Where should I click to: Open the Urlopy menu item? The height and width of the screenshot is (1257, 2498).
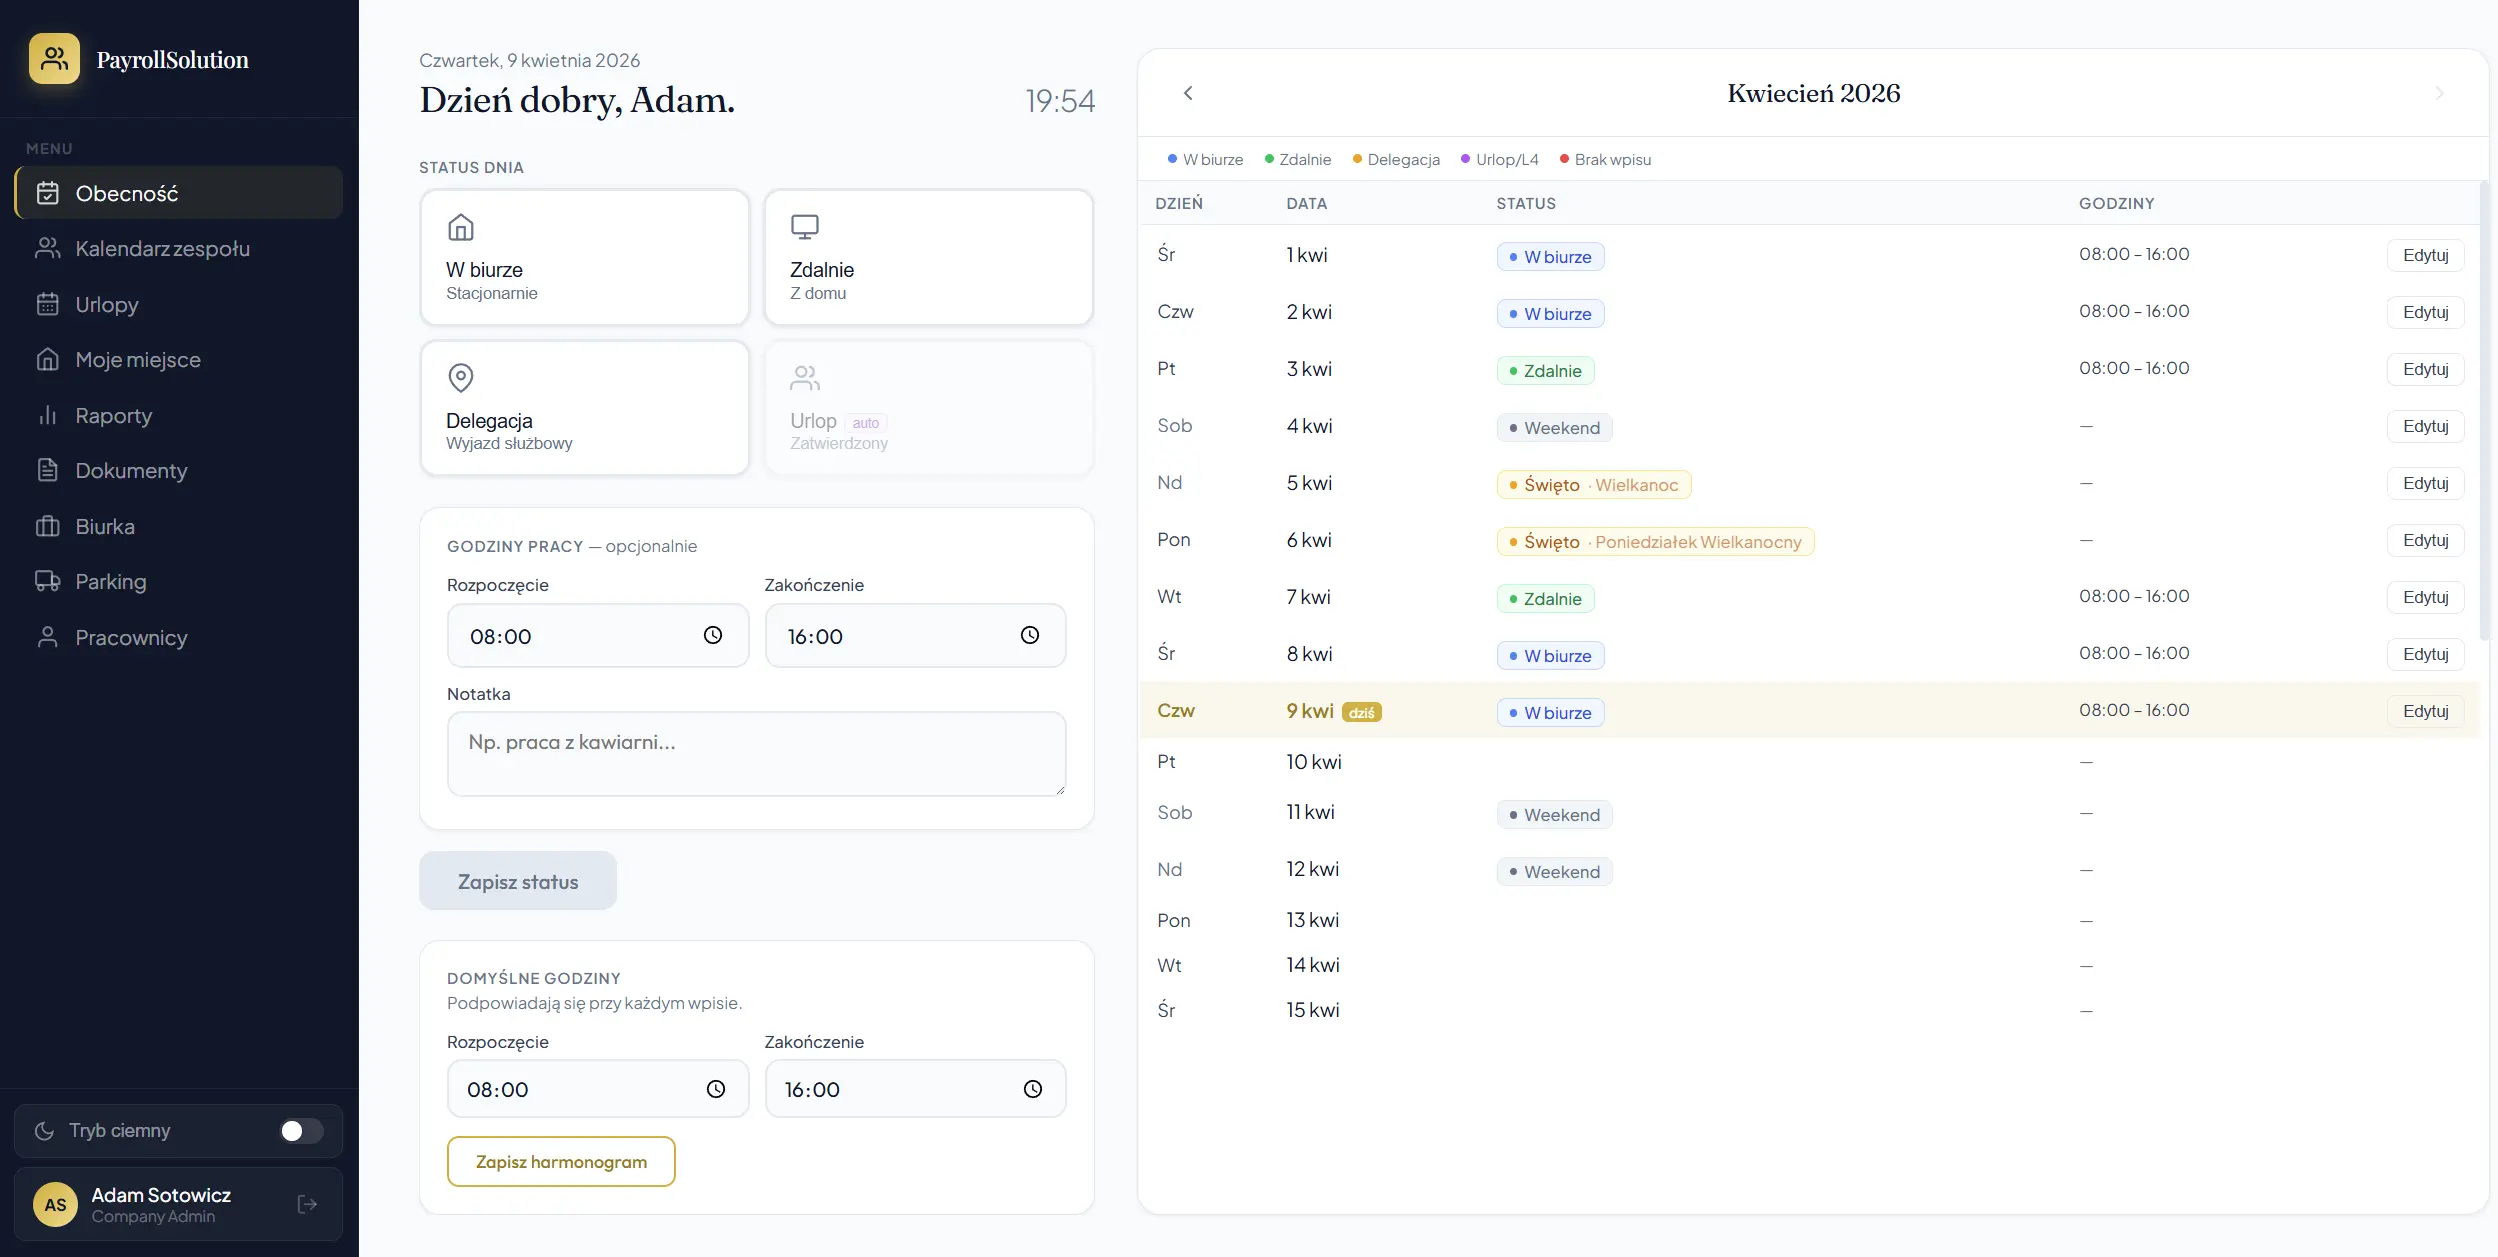pyautogui.click(x=107, y=304)
